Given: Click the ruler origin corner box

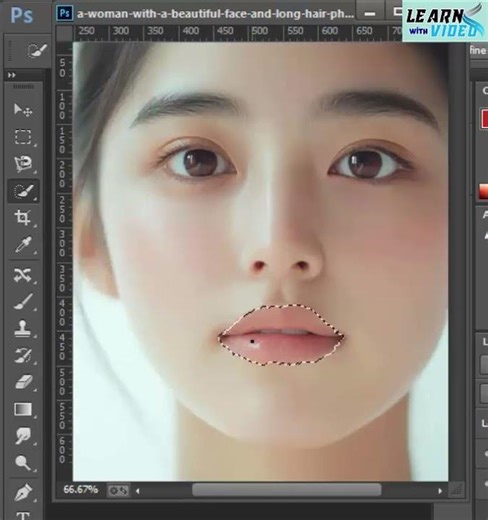Looking at the screenshot, I should coord(64,33).
